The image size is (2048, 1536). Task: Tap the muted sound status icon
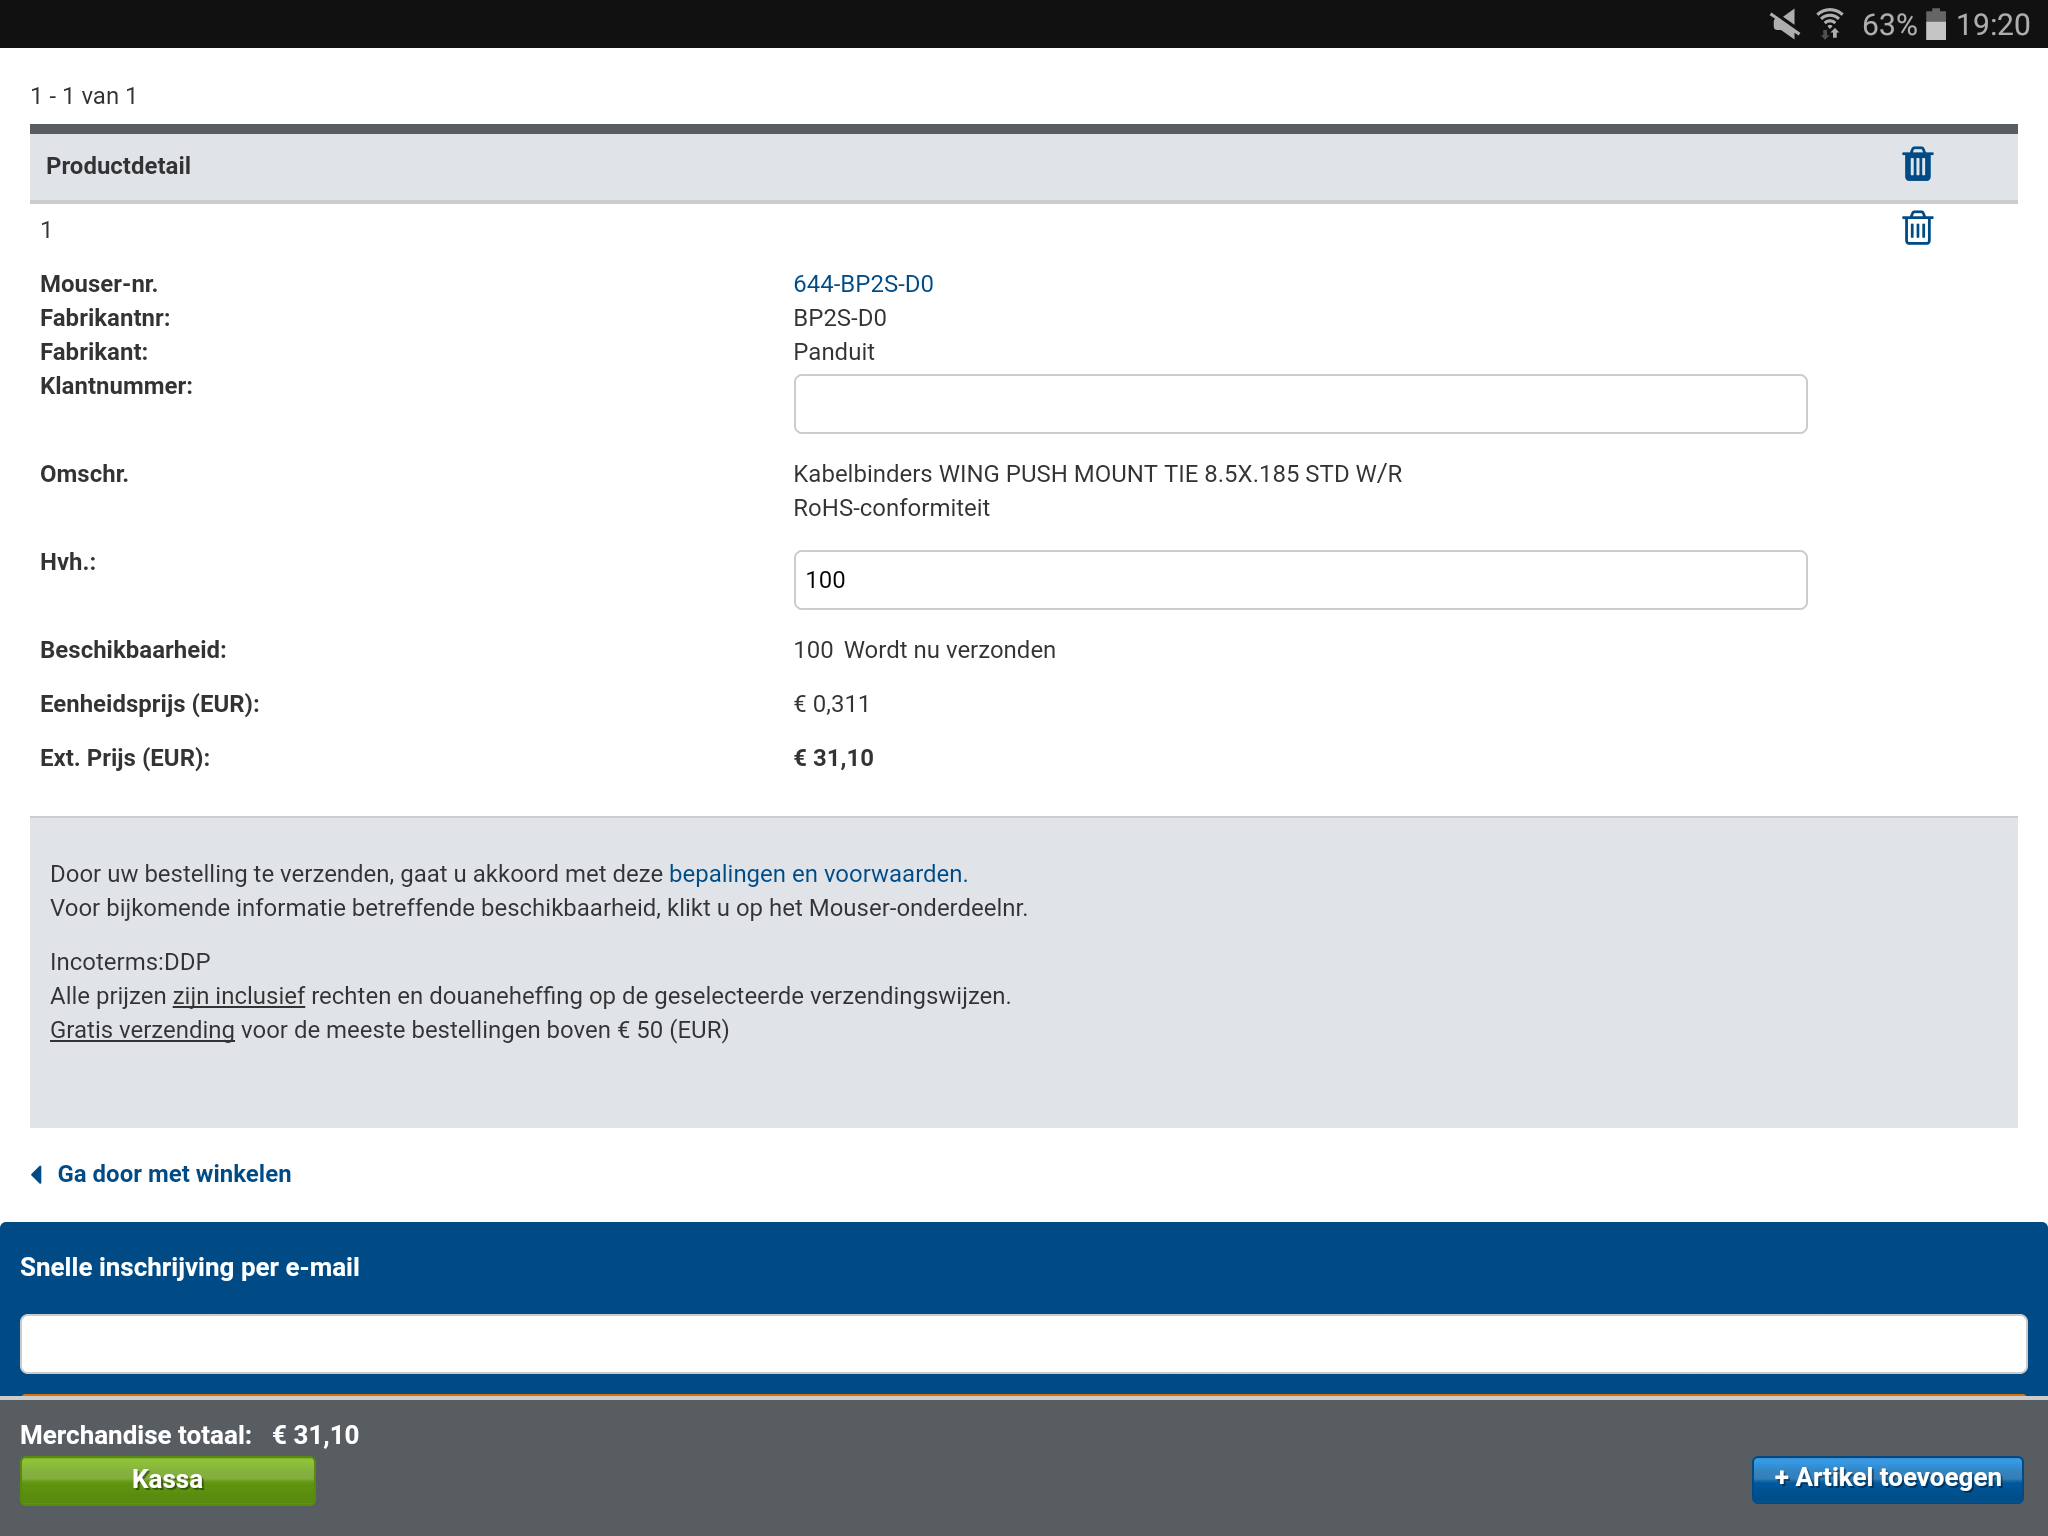tap(1784, 23)
